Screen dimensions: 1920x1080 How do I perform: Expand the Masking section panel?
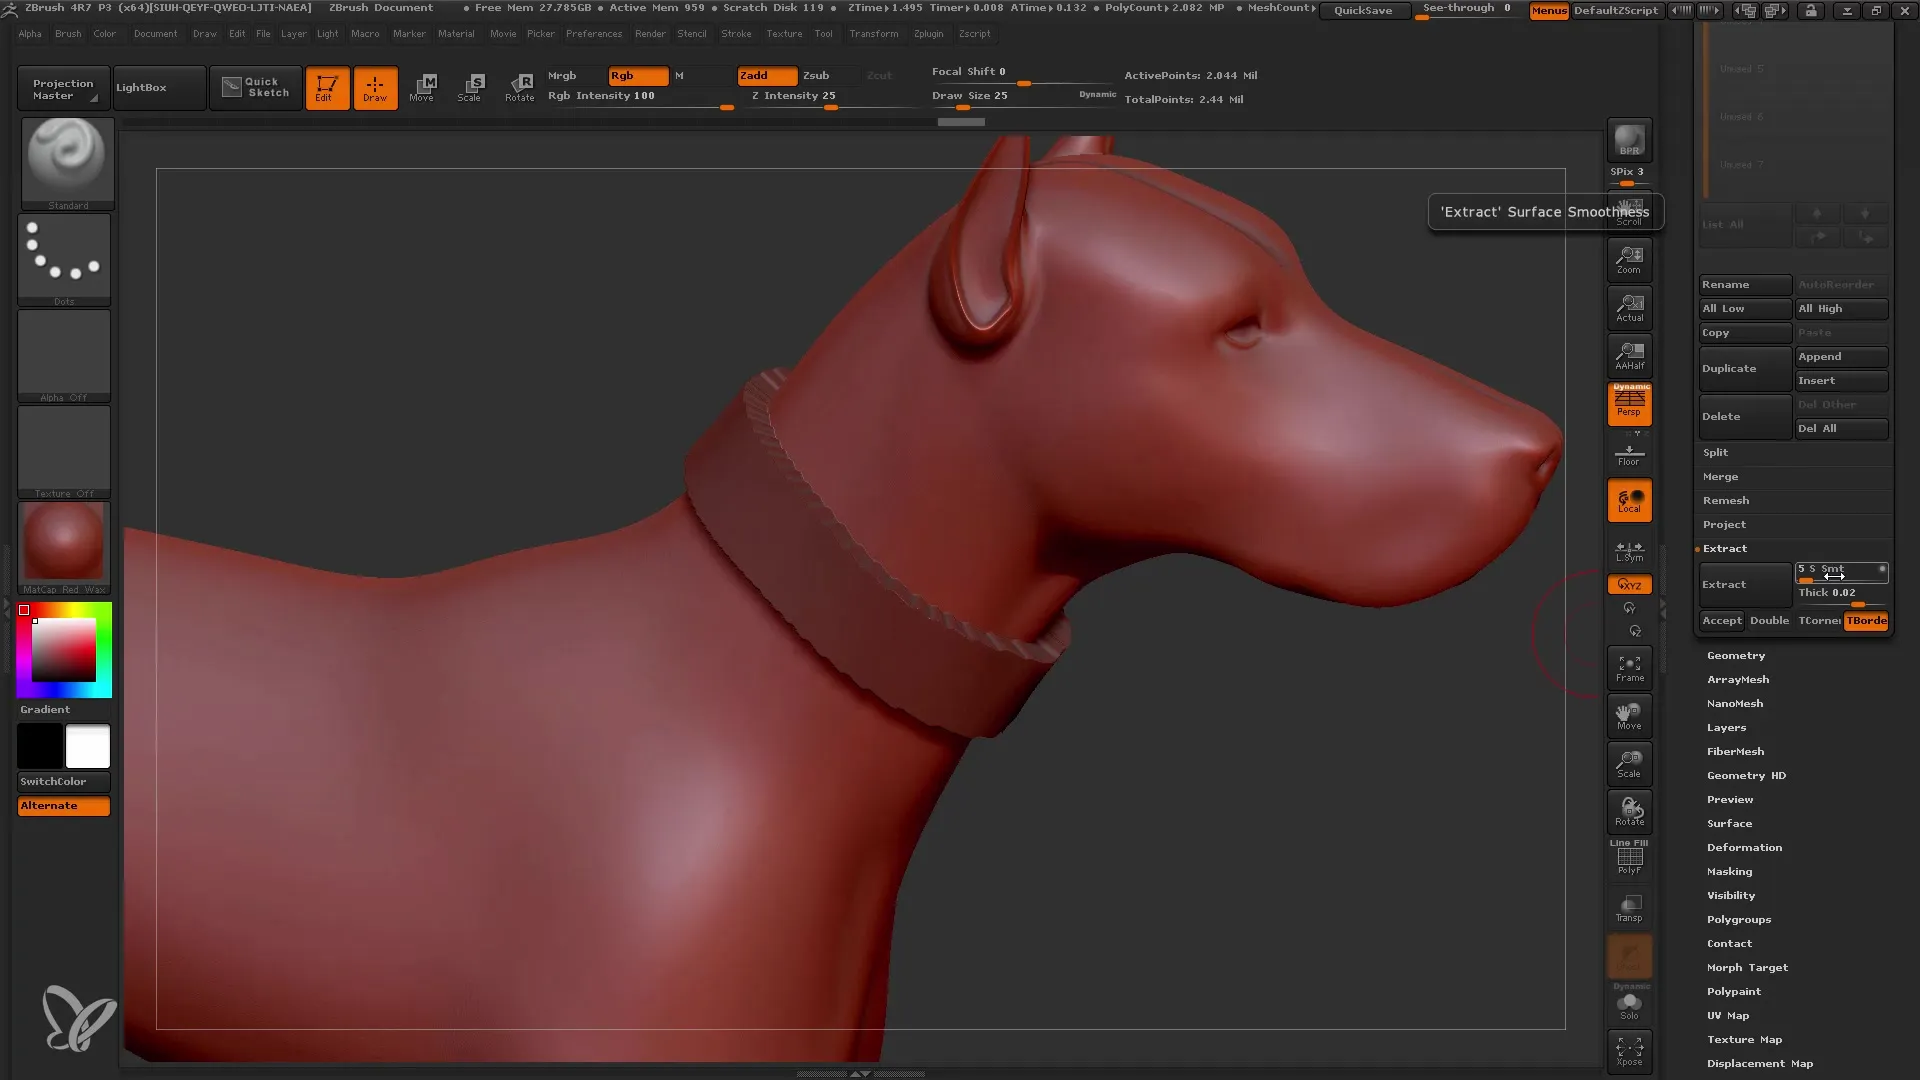point(1729,870)
